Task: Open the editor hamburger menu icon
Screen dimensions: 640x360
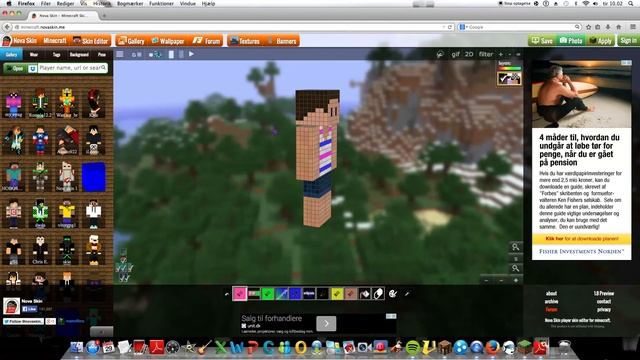Action: [x=120, y=54]
